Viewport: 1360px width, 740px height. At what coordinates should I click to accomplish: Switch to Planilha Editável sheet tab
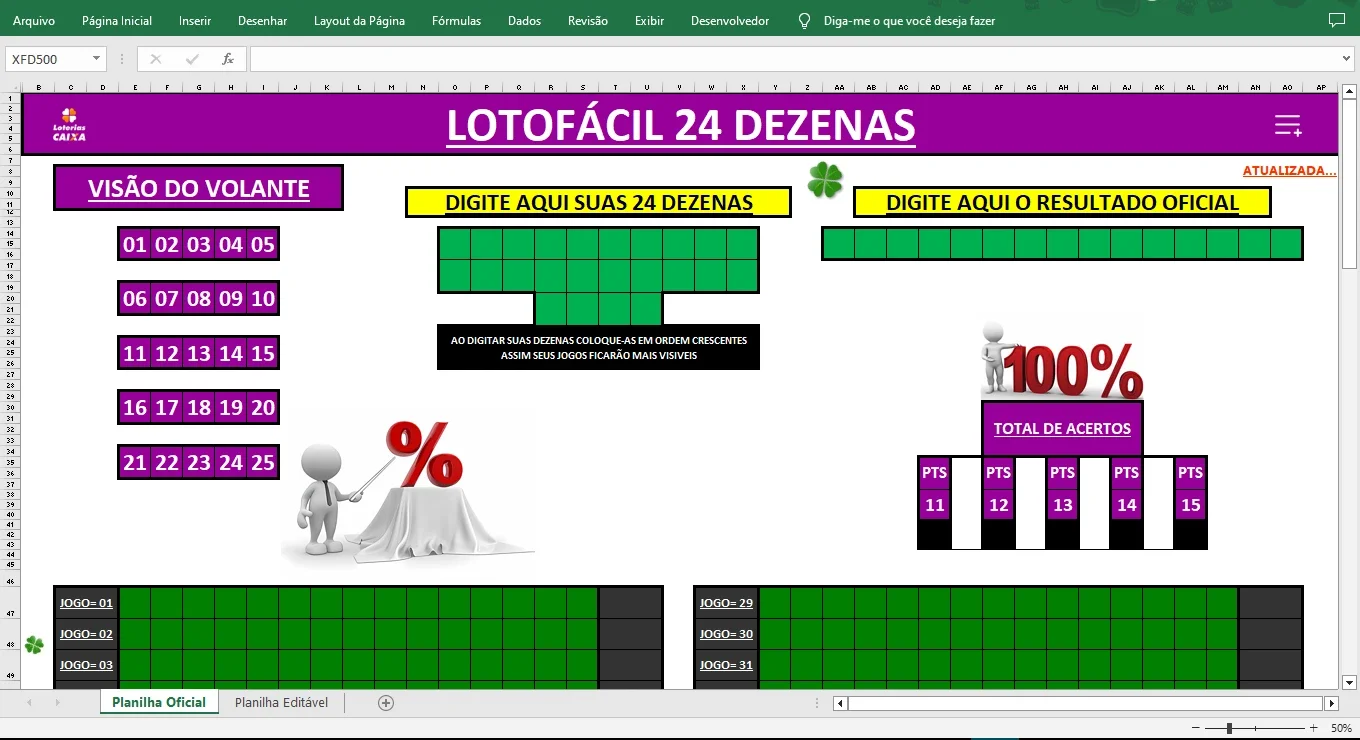(281, 702)
